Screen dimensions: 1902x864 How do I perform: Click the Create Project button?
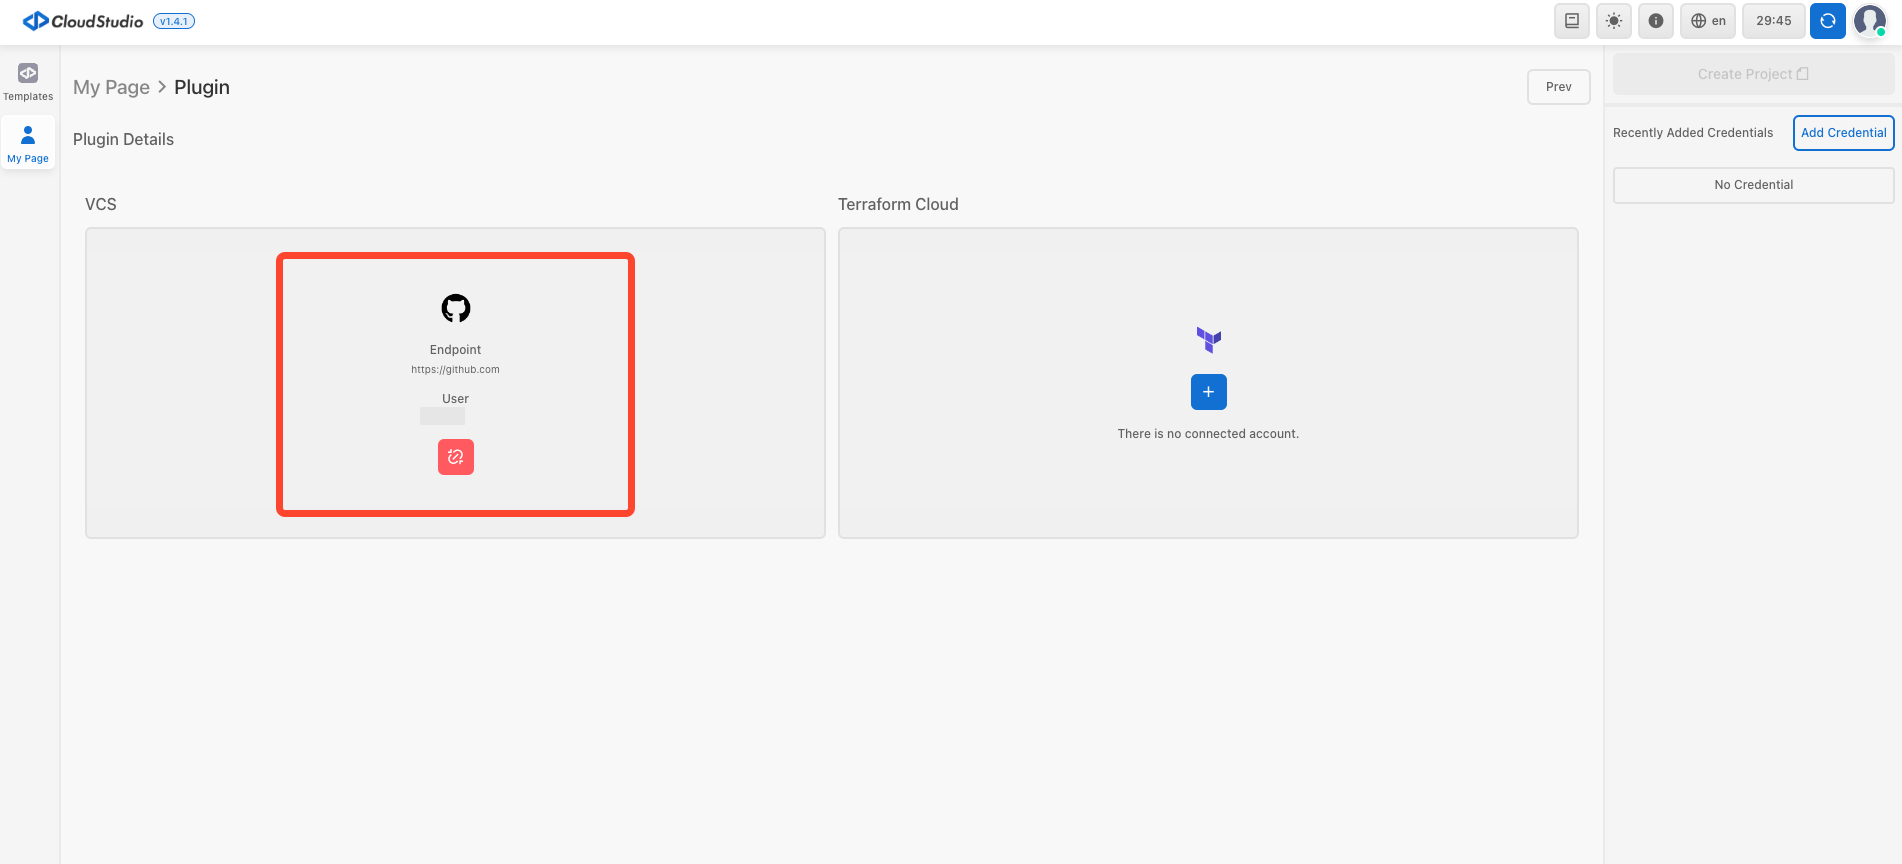click(x=1754, y=74)
